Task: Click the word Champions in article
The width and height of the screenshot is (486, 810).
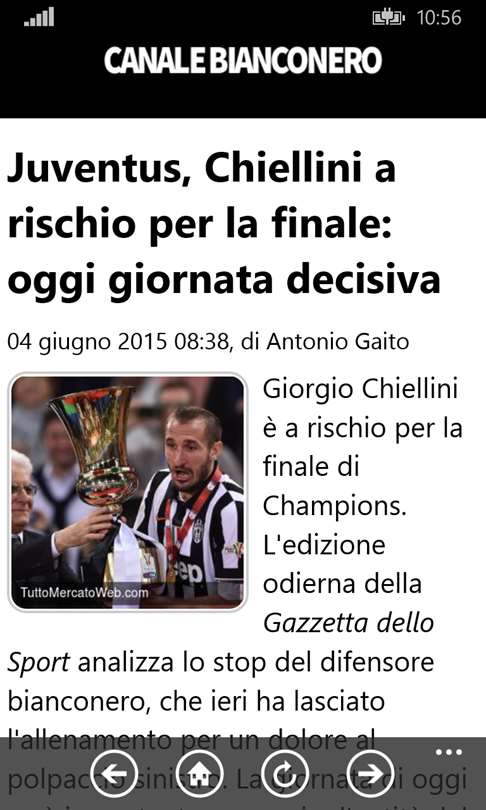Action: (335, 507)
